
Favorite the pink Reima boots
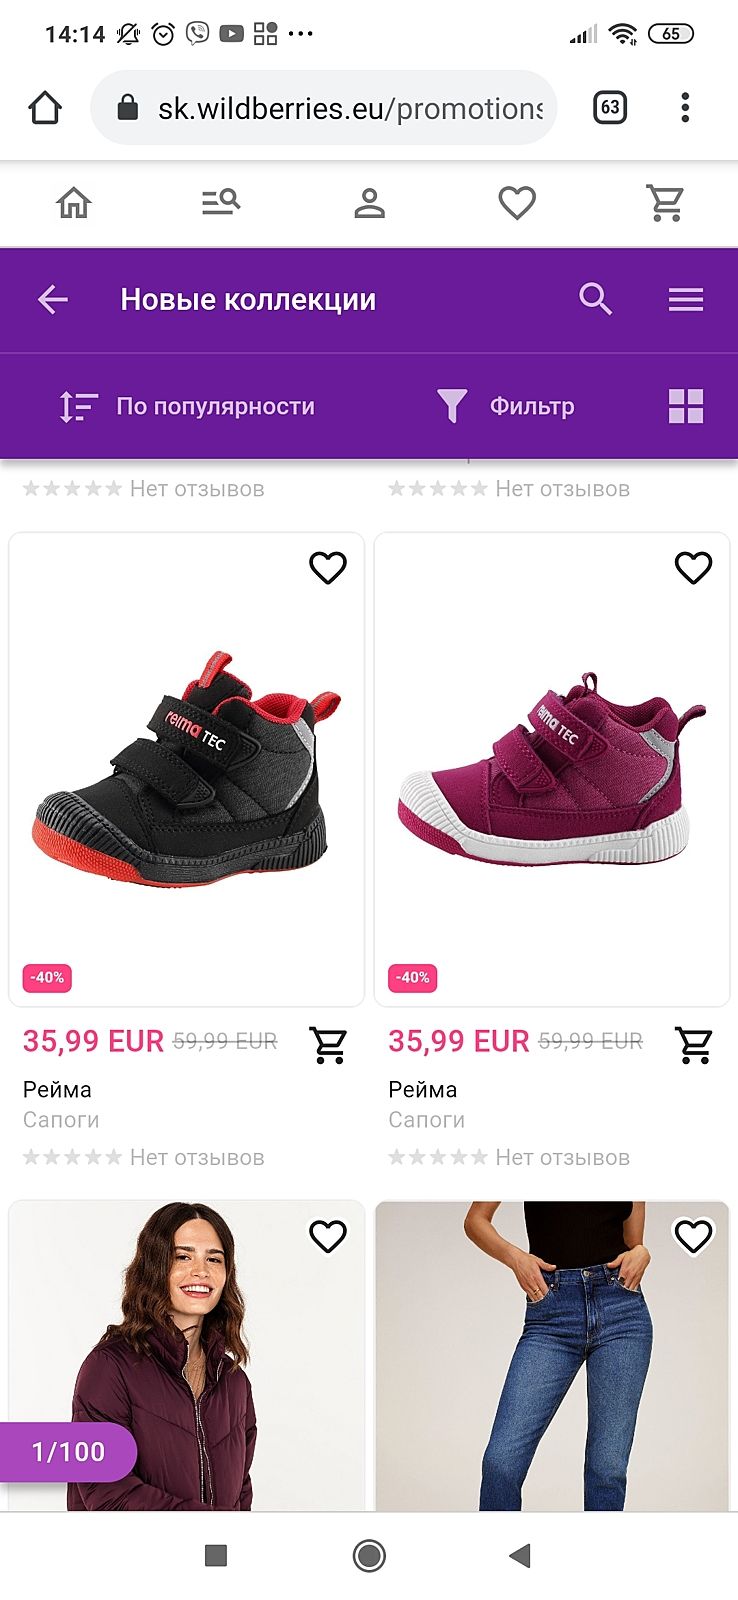click(693, 567)
